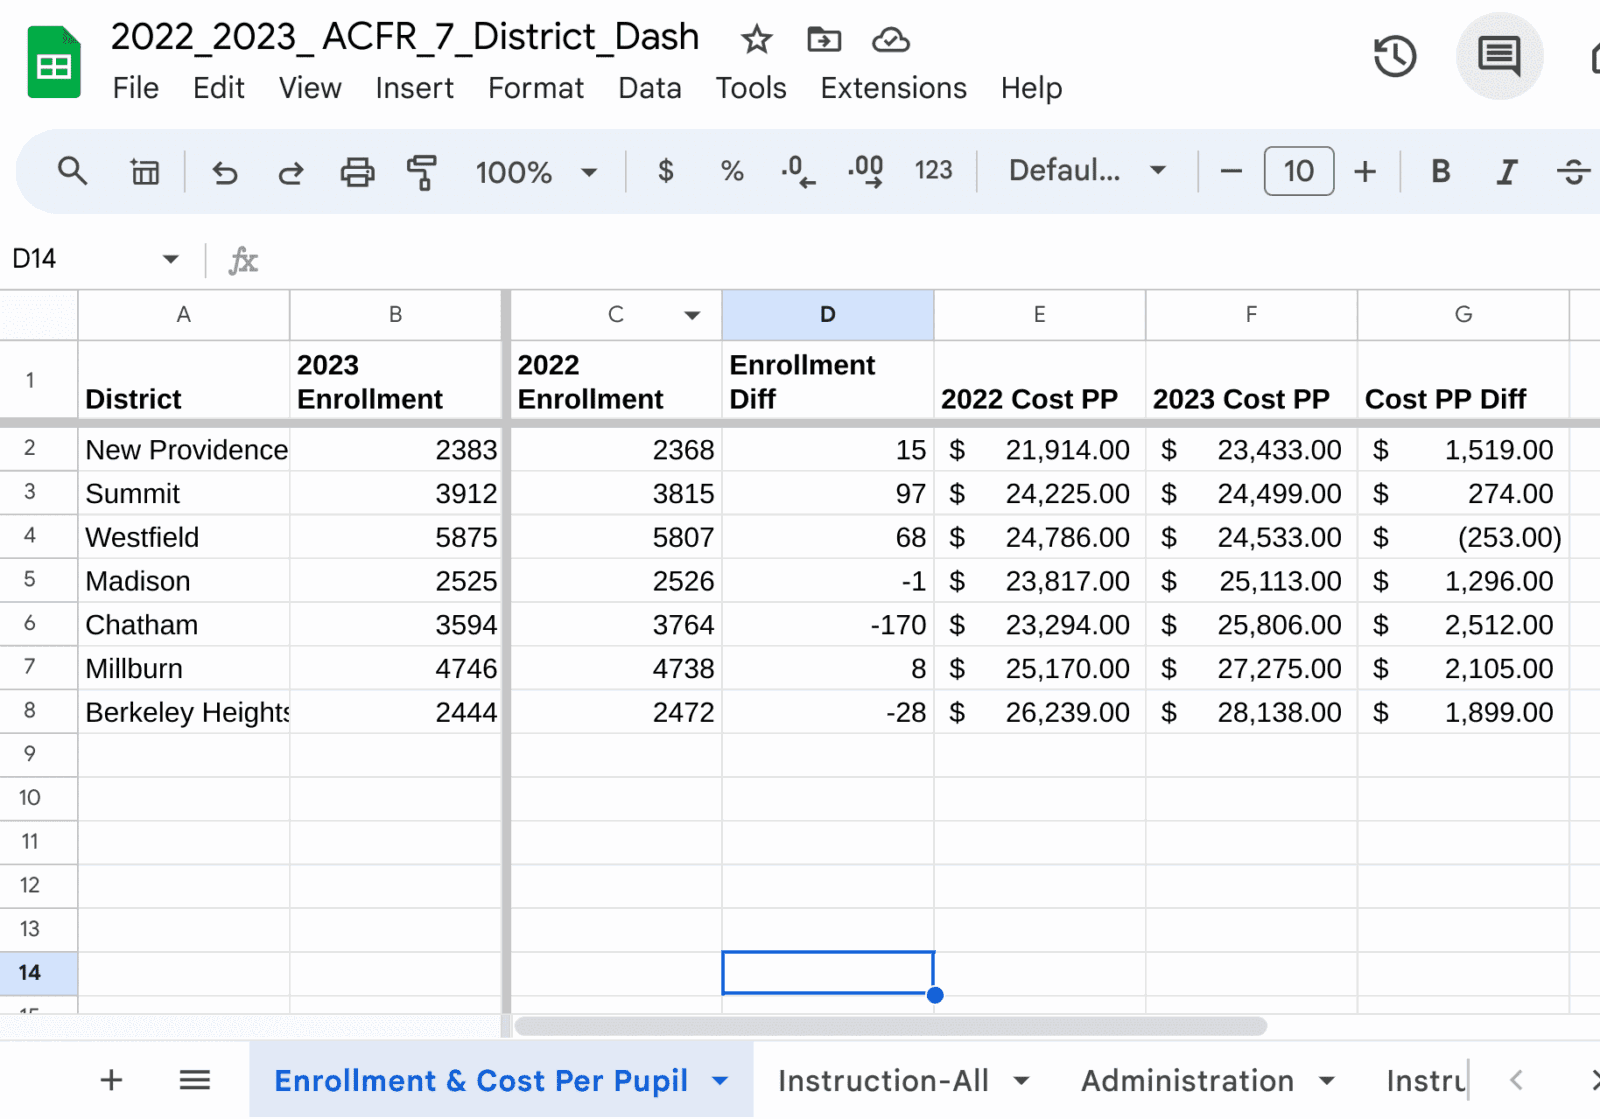Open the Instruction-All tab dropdown menu
The image size is (1600, 1119).
[1021, 1080]
